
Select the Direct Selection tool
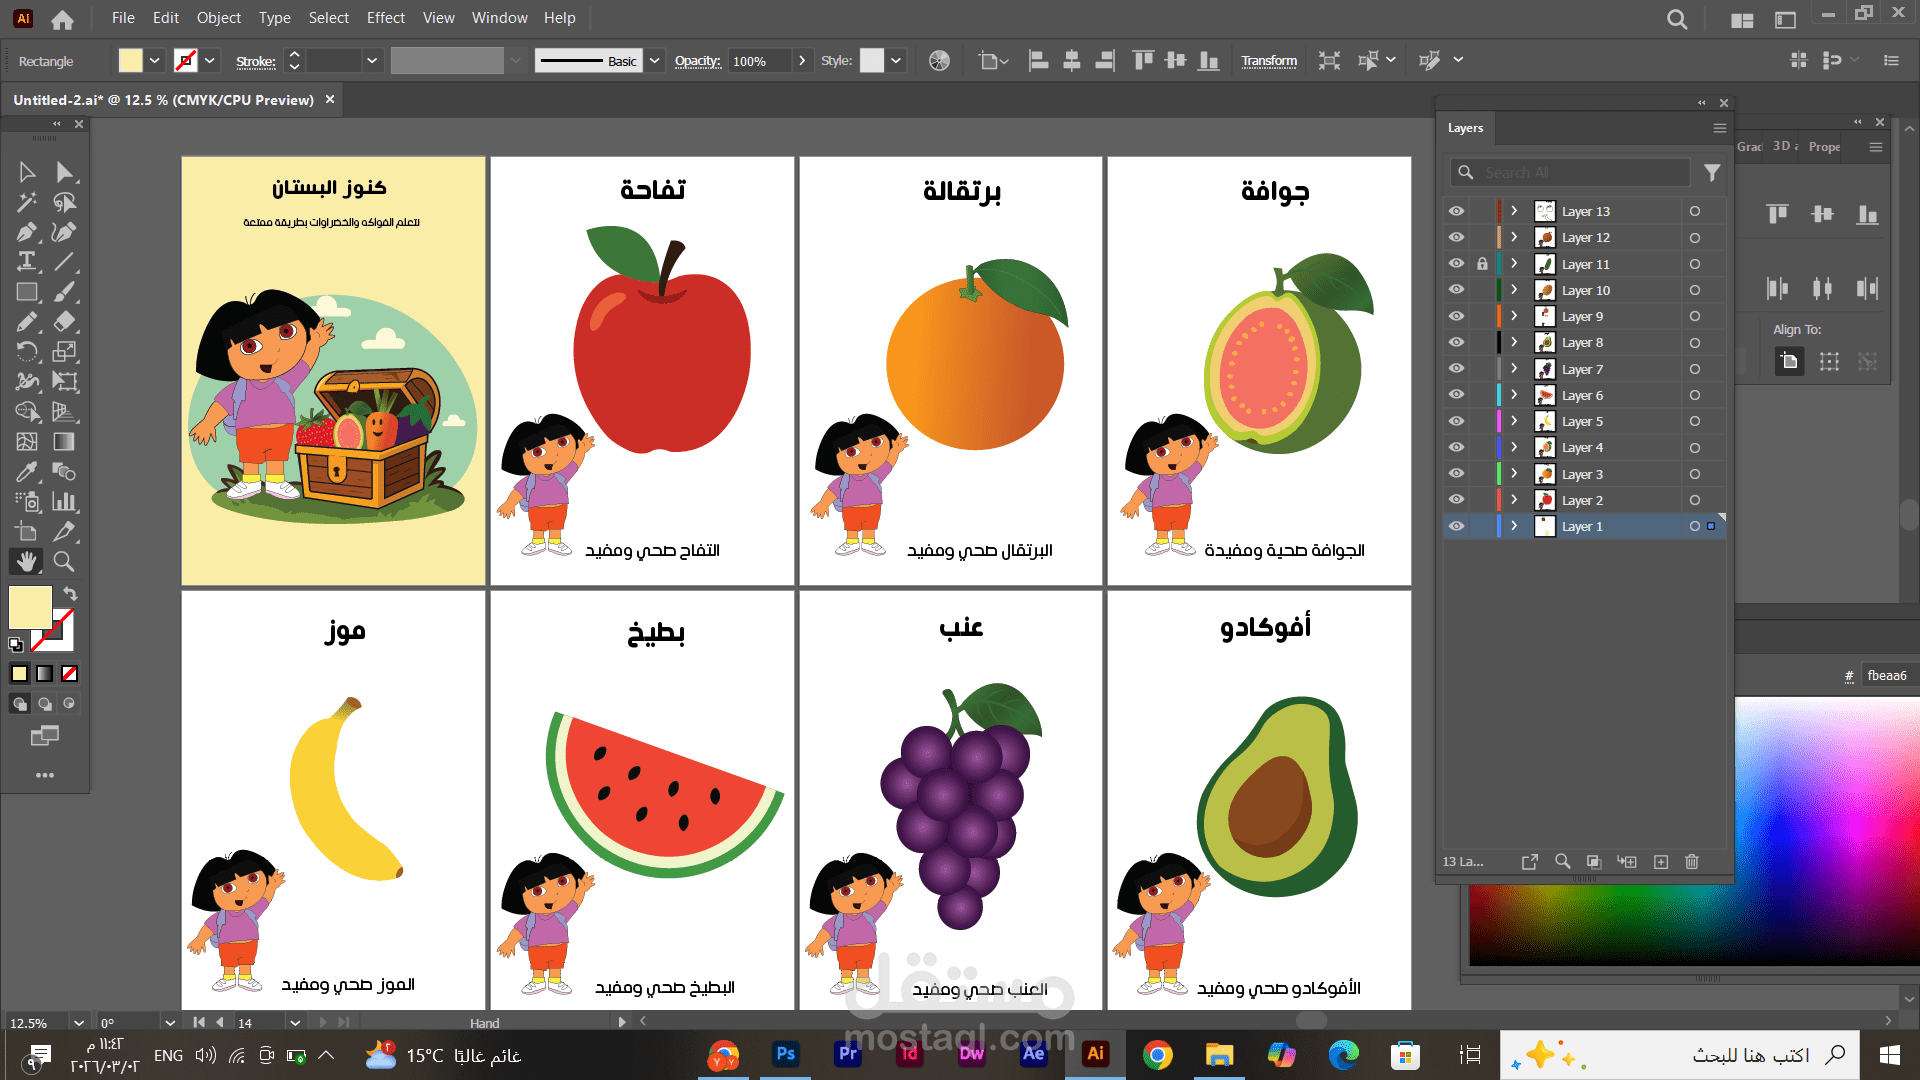(x=64, y=172)
